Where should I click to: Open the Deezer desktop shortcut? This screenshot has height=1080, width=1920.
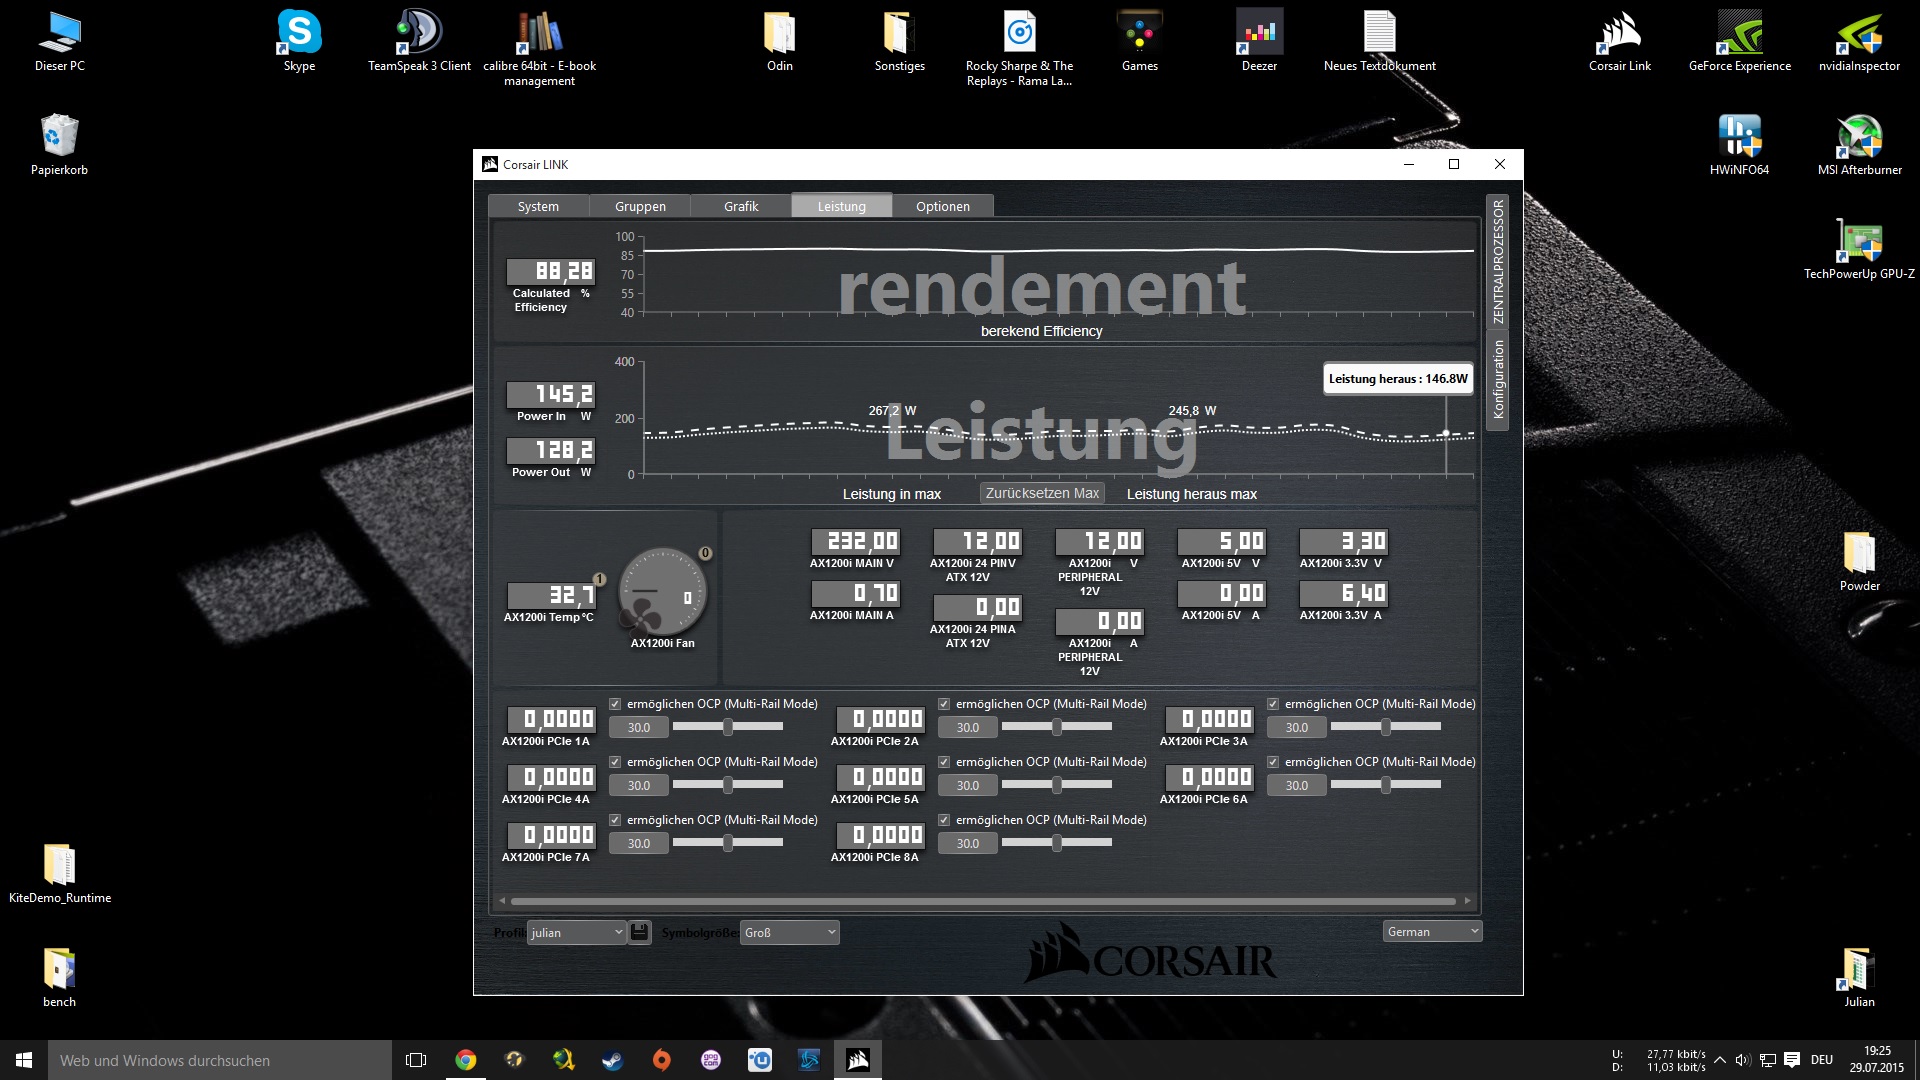(1259, 41)
